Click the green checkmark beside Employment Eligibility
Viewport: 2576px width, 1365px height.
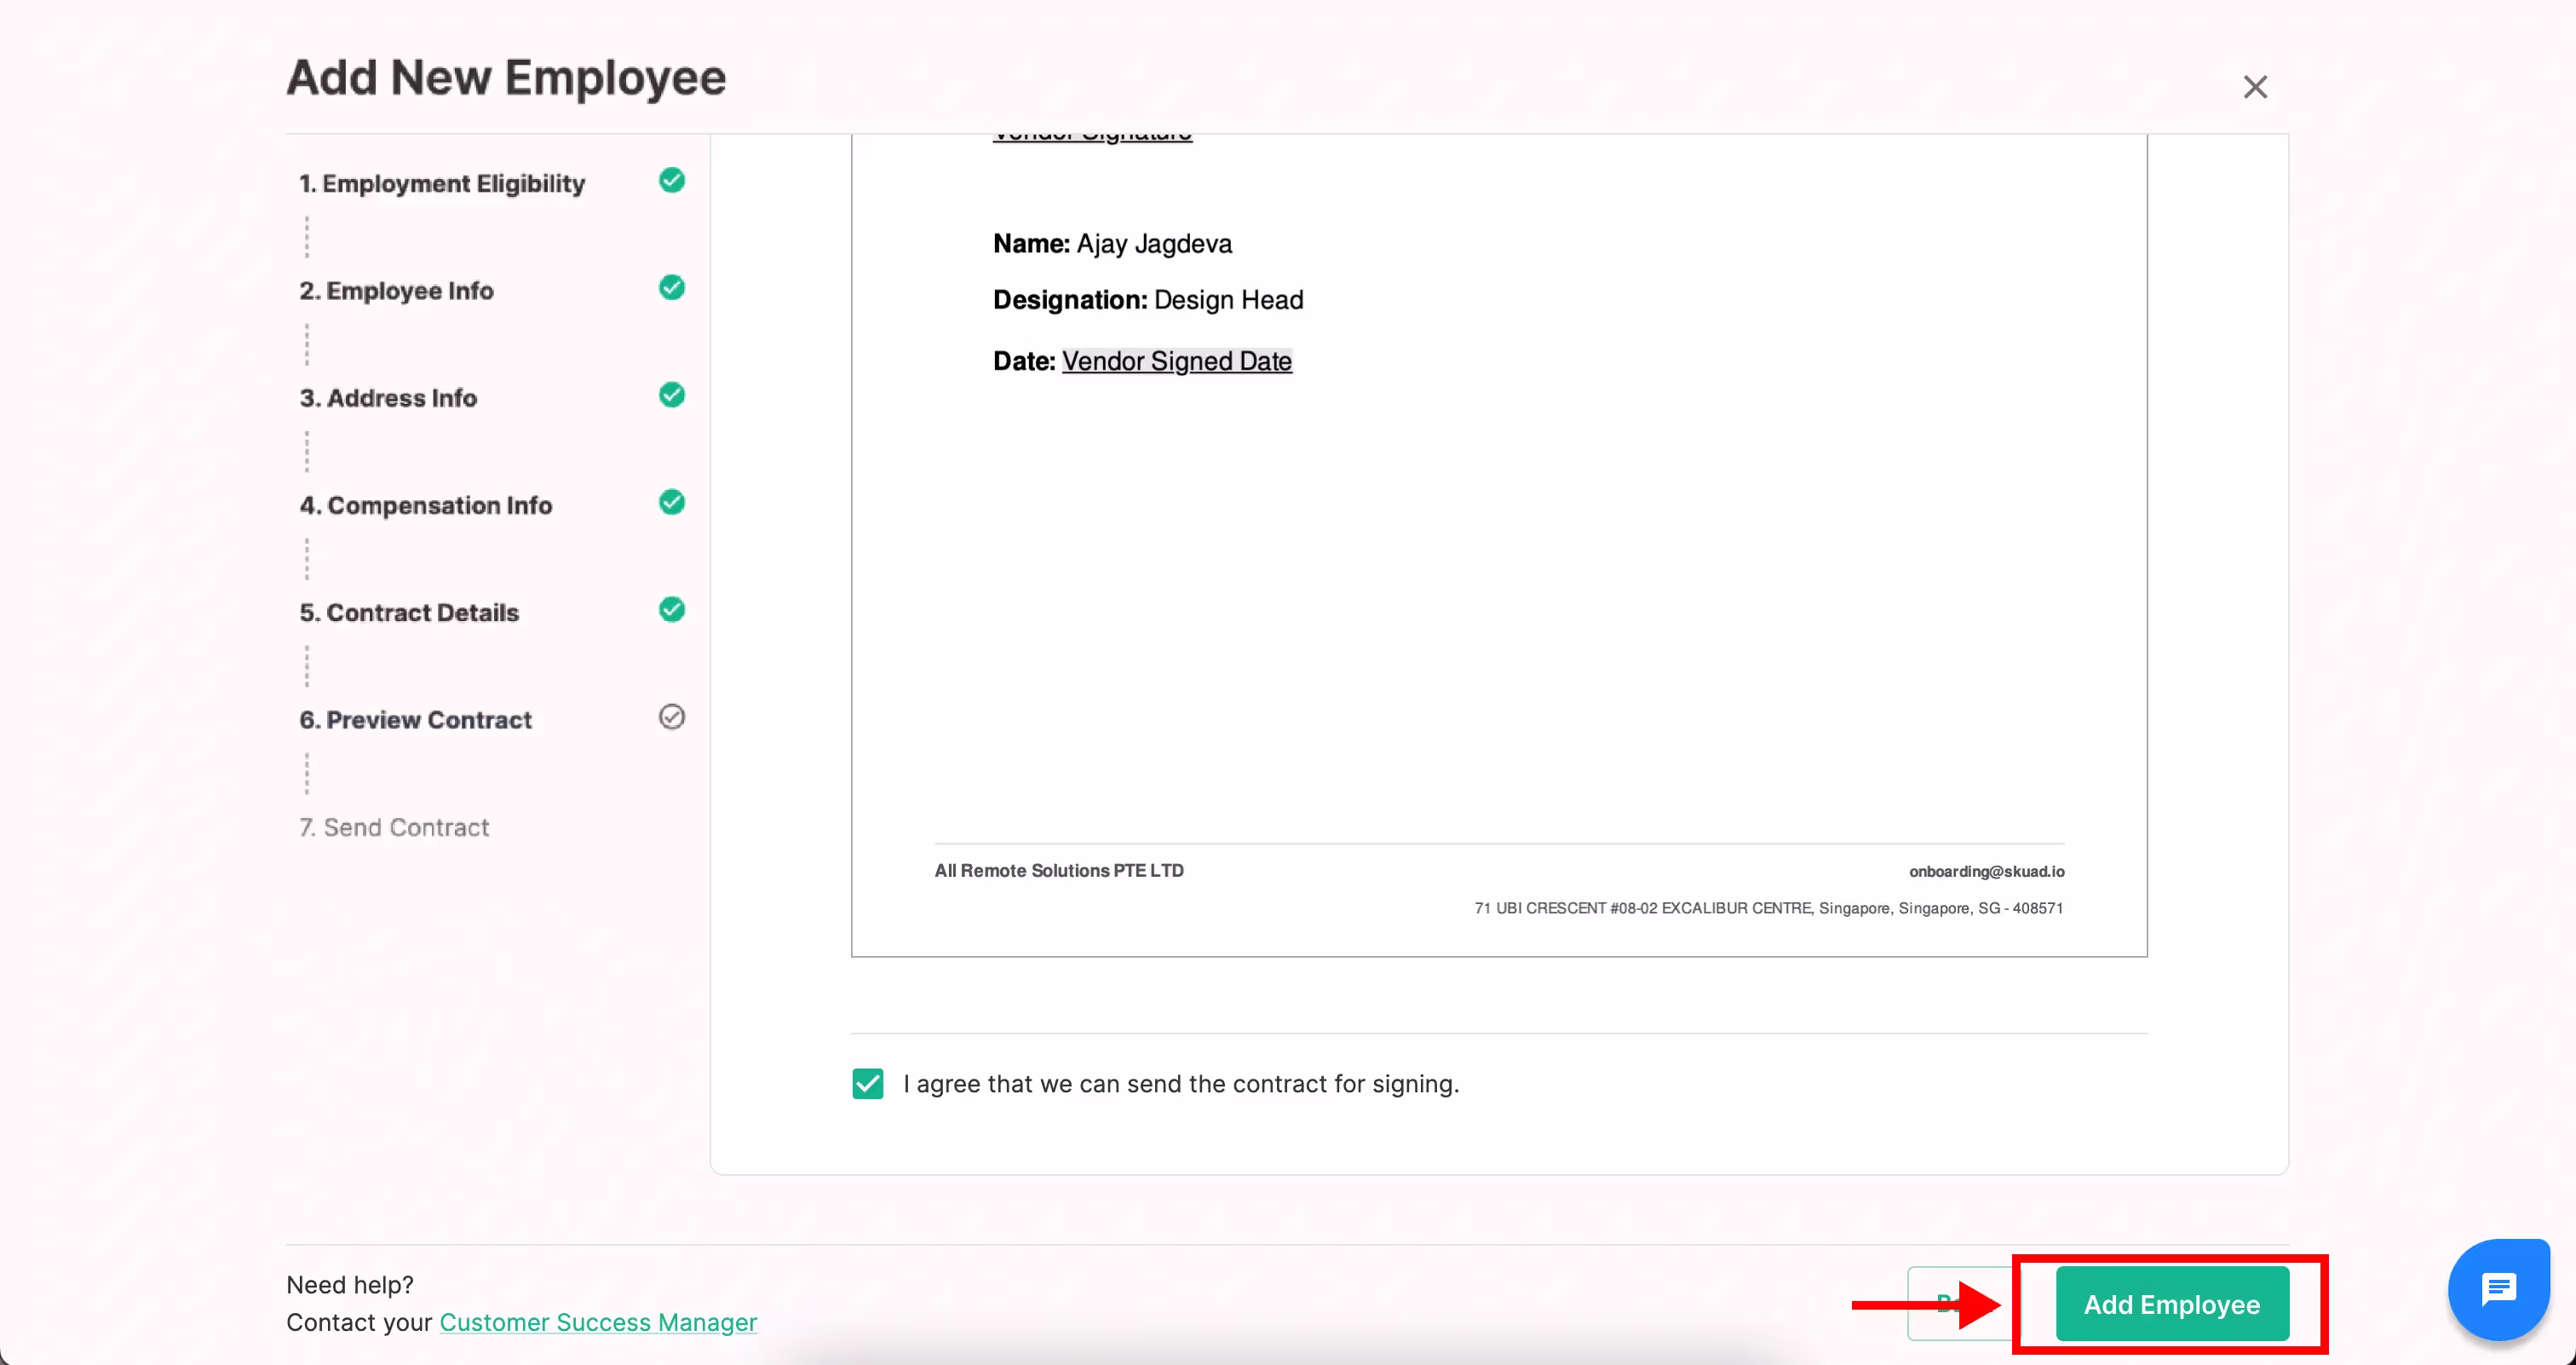click(x=672, y=181)
